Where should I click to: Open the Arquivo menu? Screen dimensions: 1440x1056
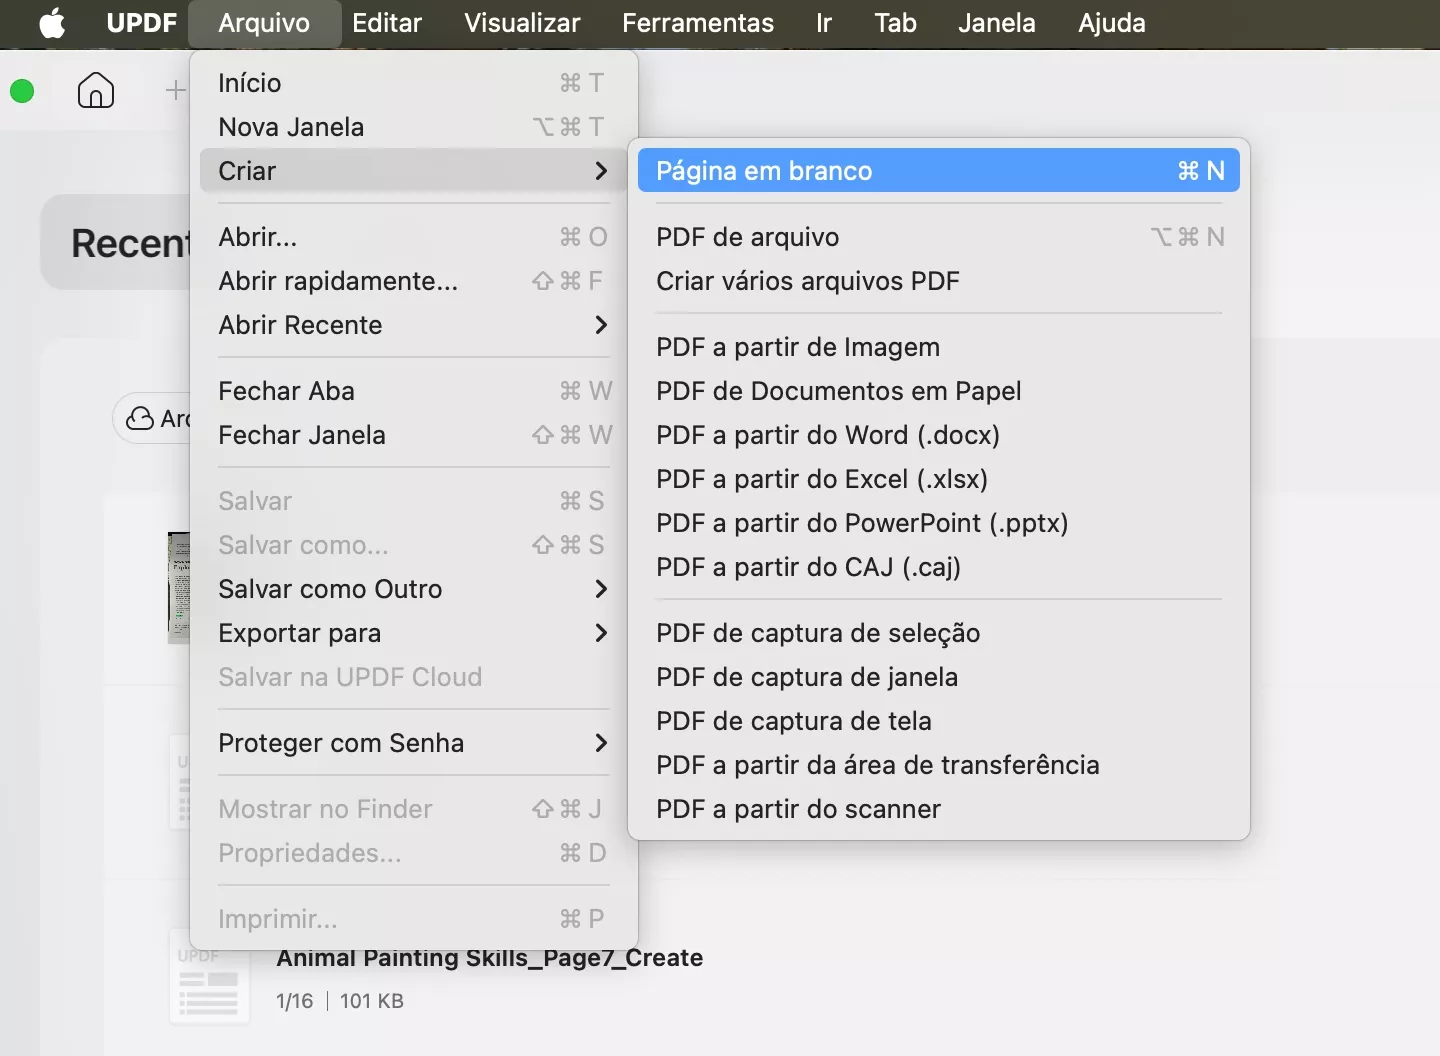264,22
